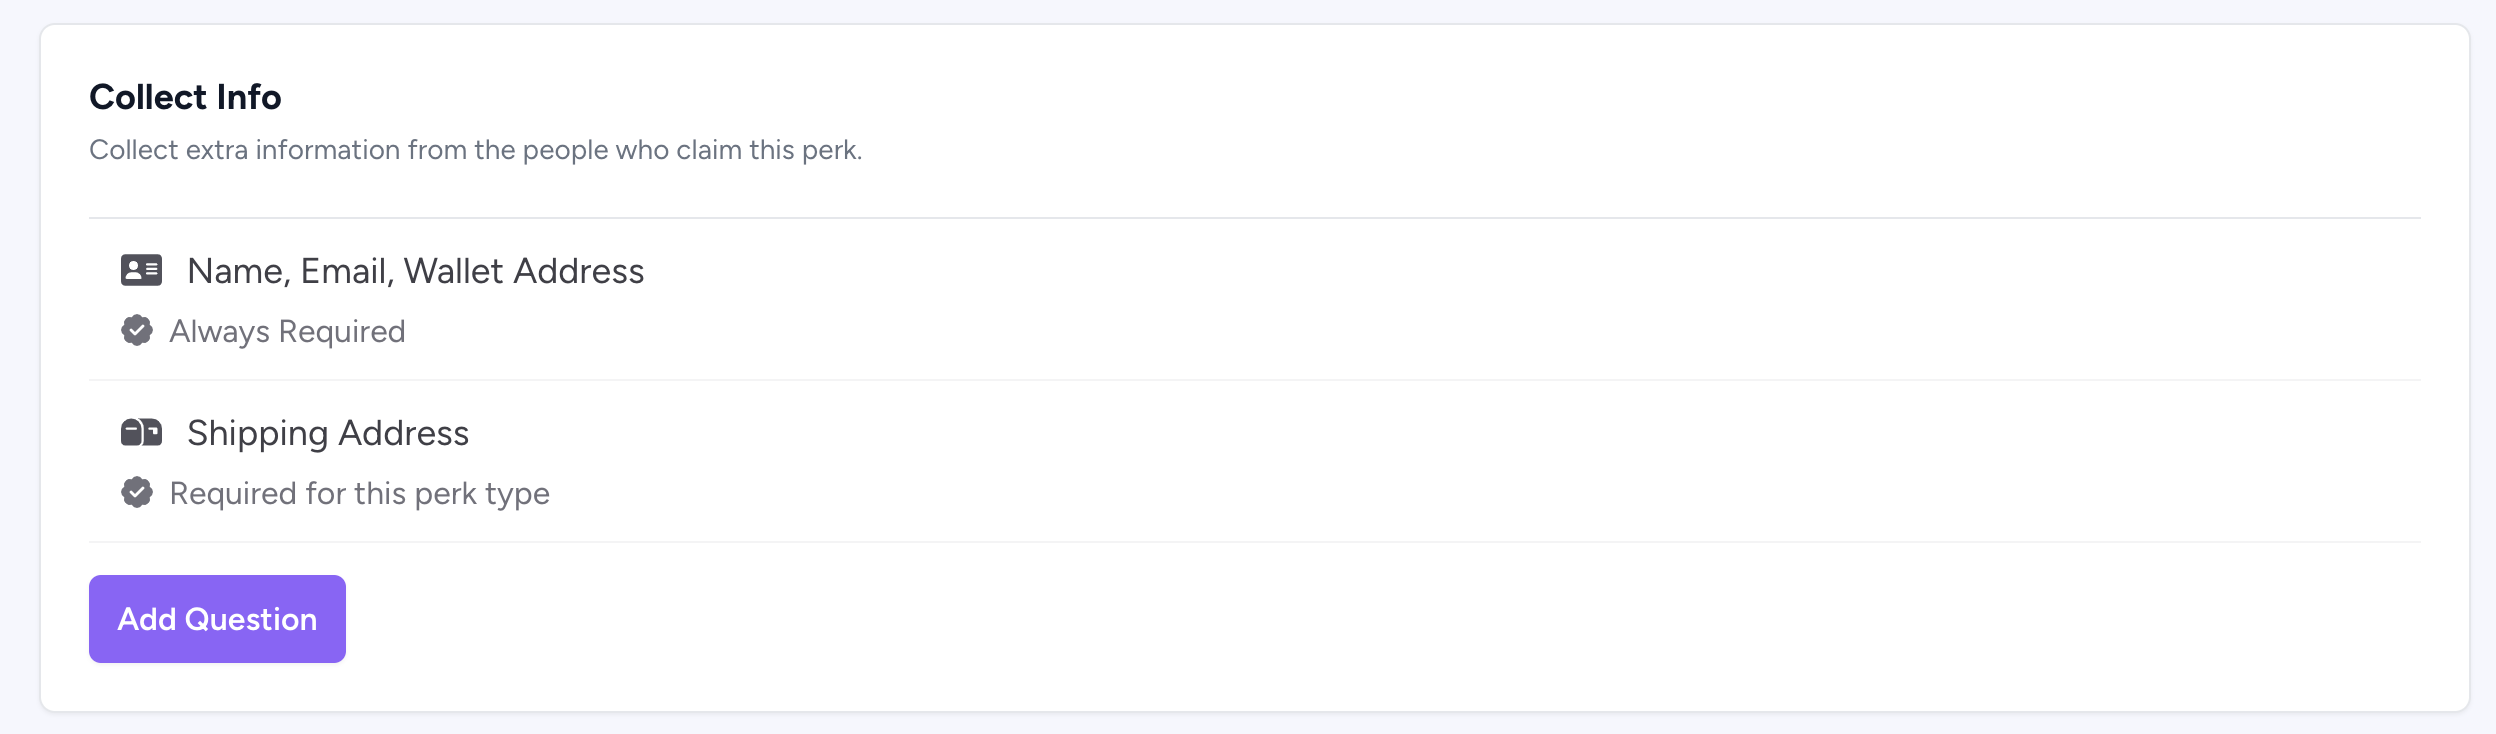Add a new question with Add Question
Screen dimensions: 2496x734
(217, 619)
